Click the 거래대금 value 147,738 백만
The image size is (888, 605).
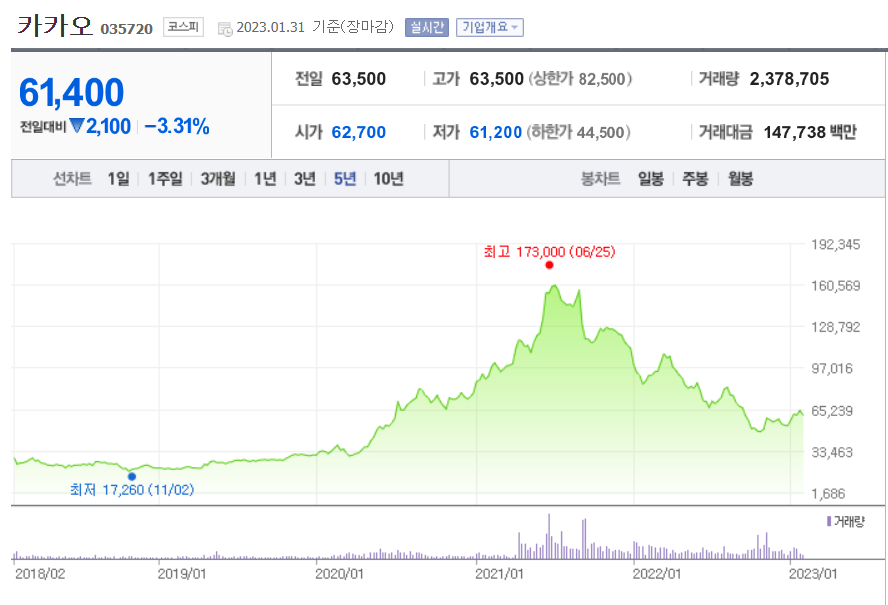(810, 132)
